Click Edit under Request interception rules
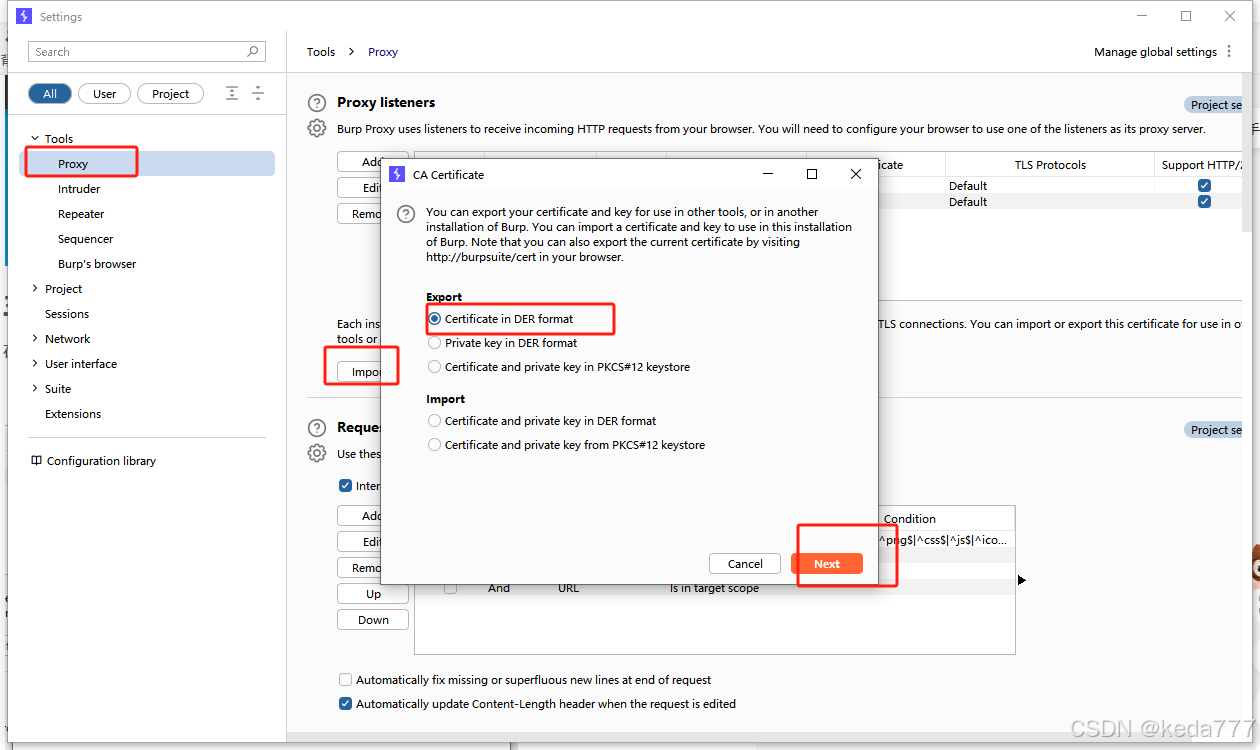 [x=359, y=542]
